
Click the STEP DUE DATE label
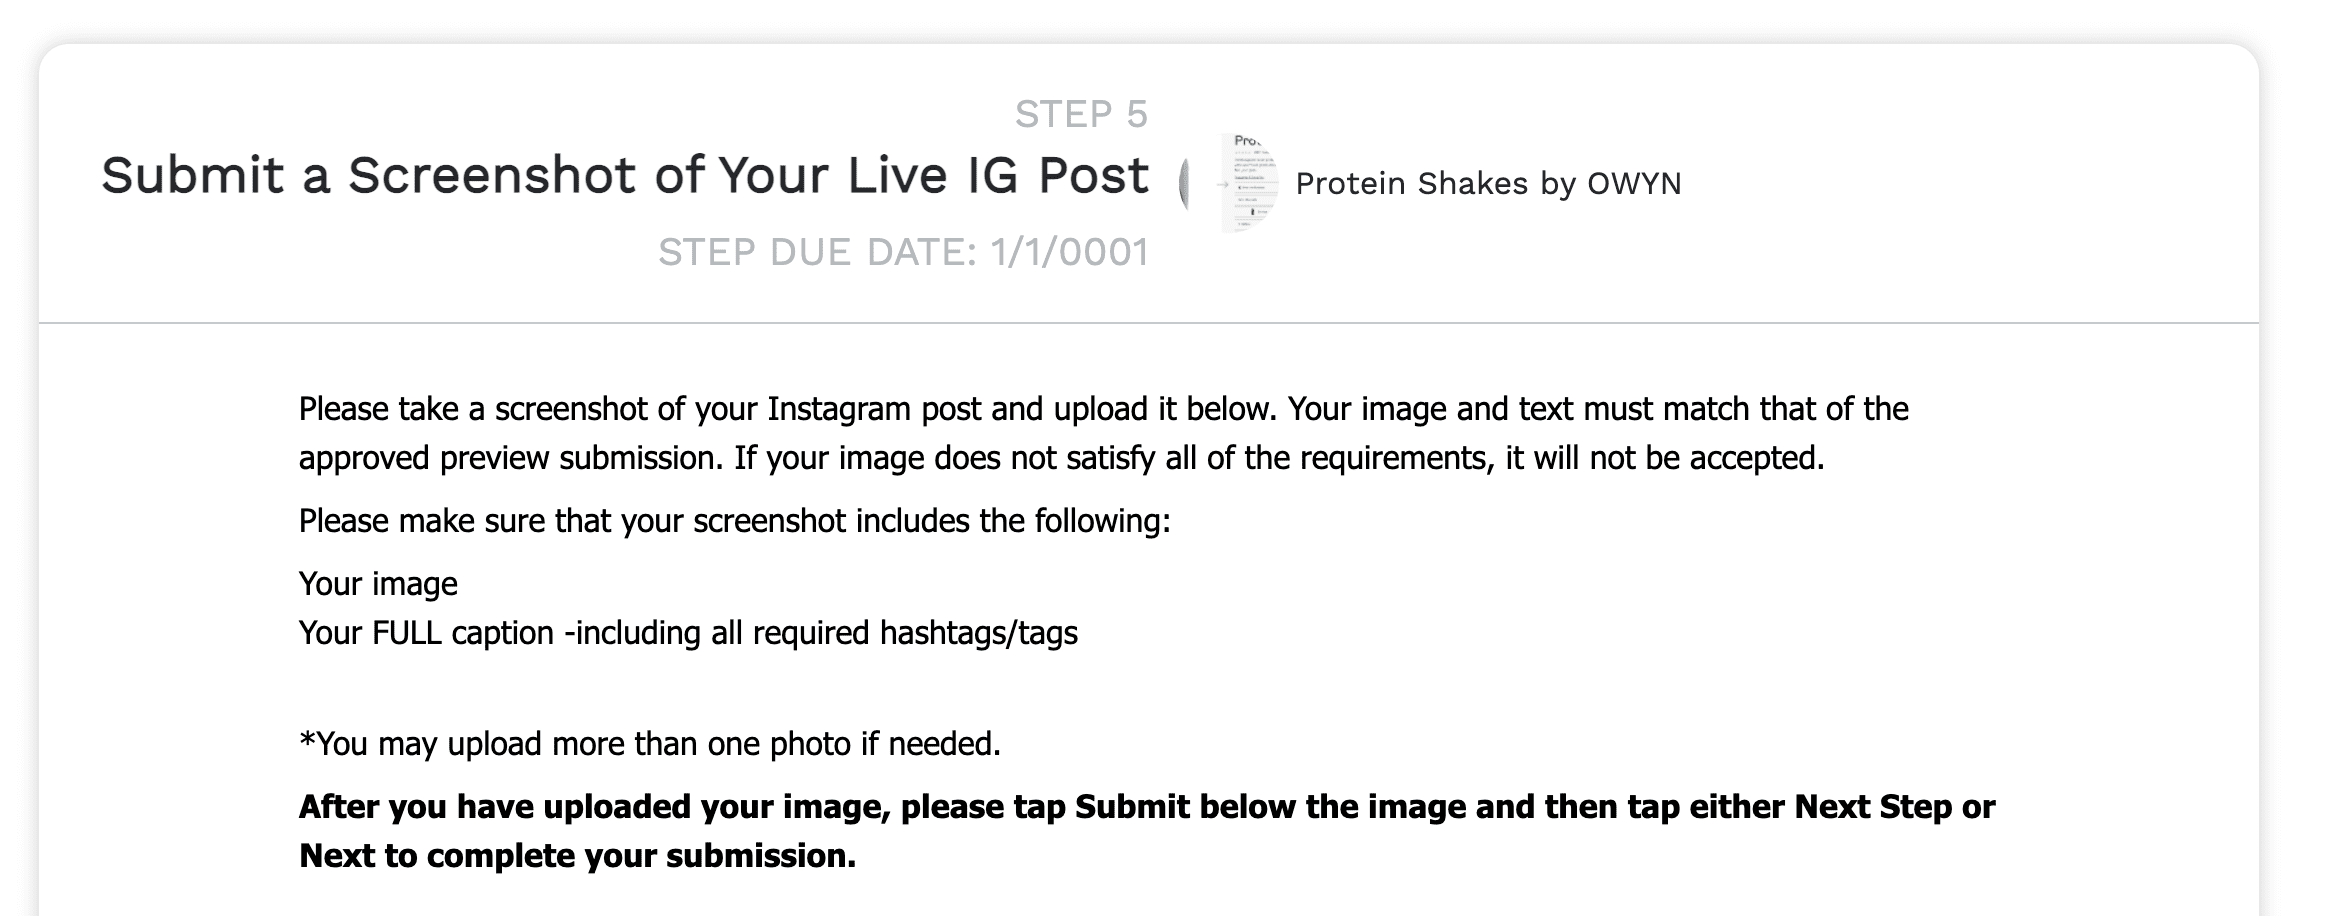pyautogui.click(x=817, y=252)
